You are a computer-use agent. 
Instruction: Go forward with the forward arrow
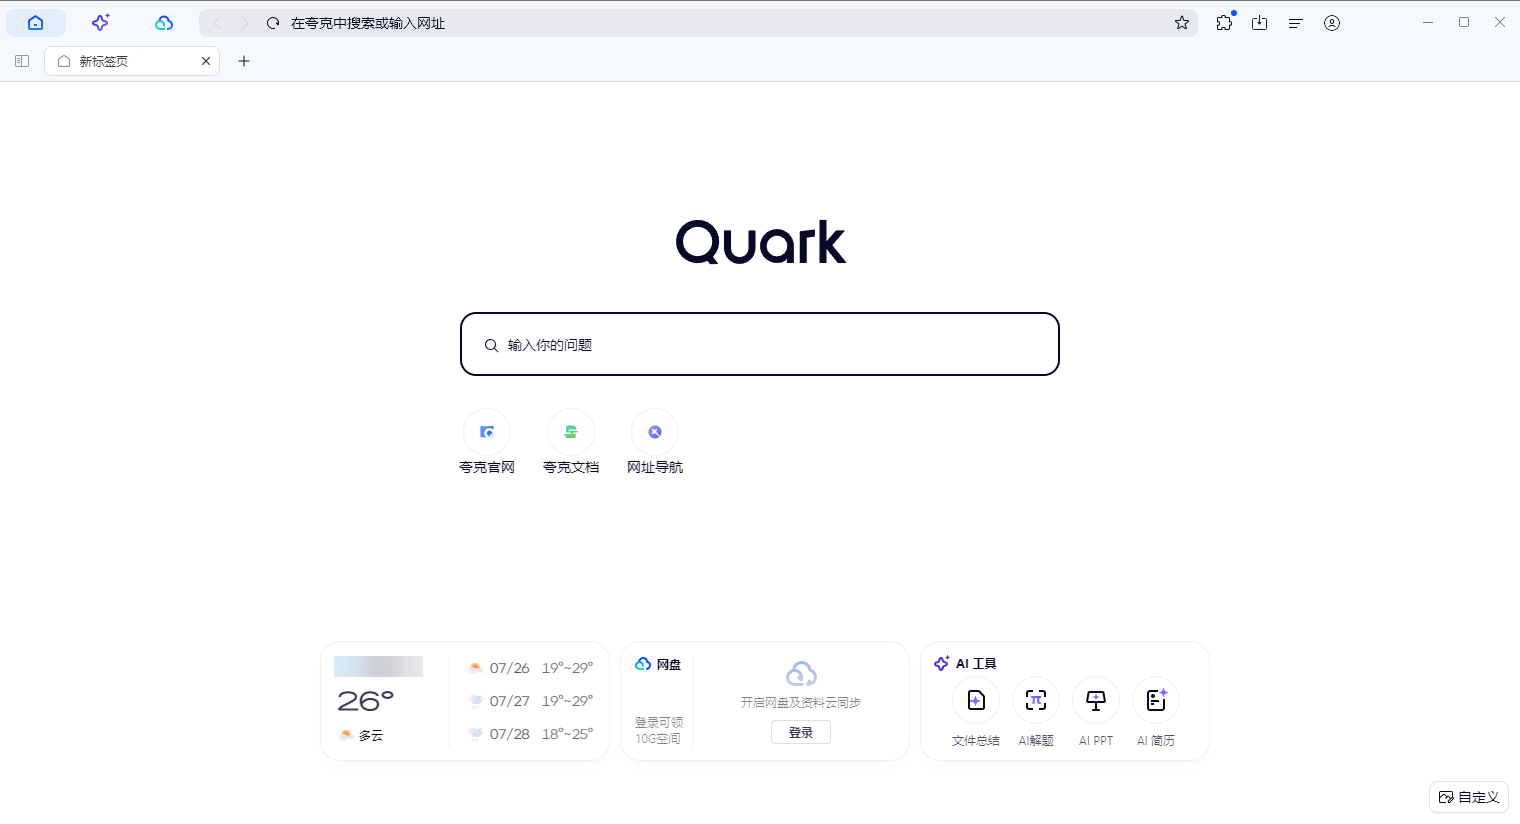pos(244,23)
